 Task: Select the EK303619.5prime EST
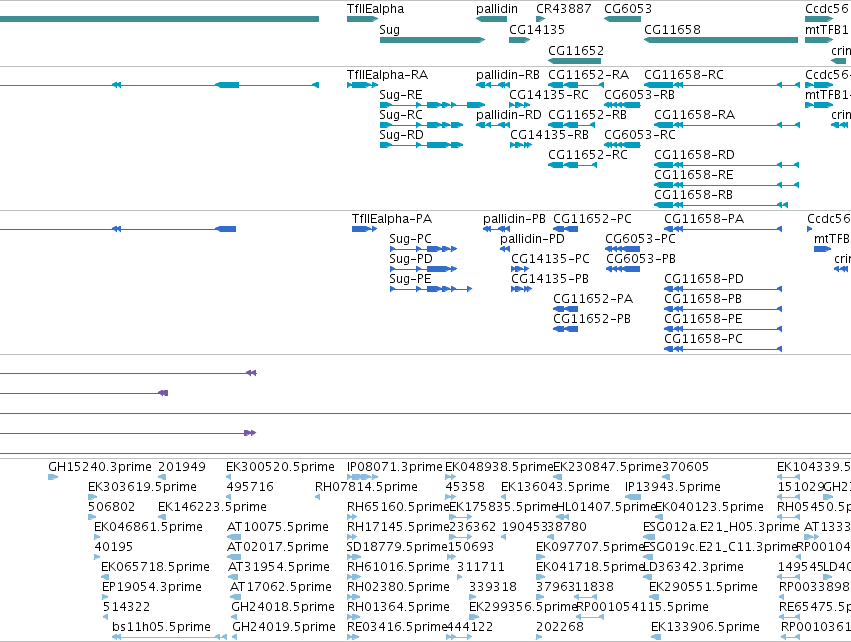click(92, 497)
